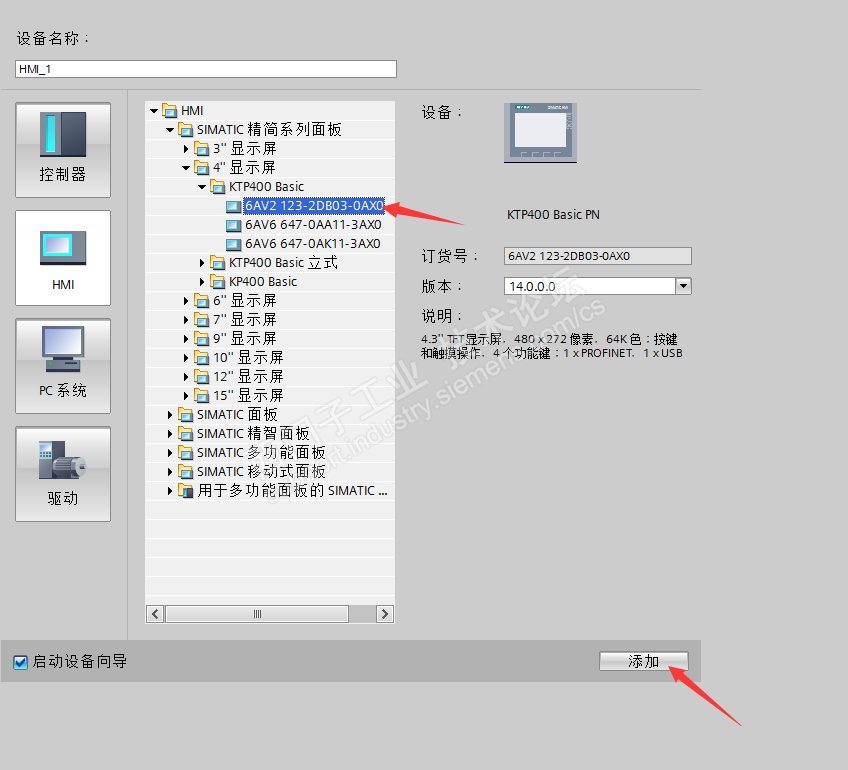
Task: Click the 订货号 order number field
Action: click(x=598, y=256)
